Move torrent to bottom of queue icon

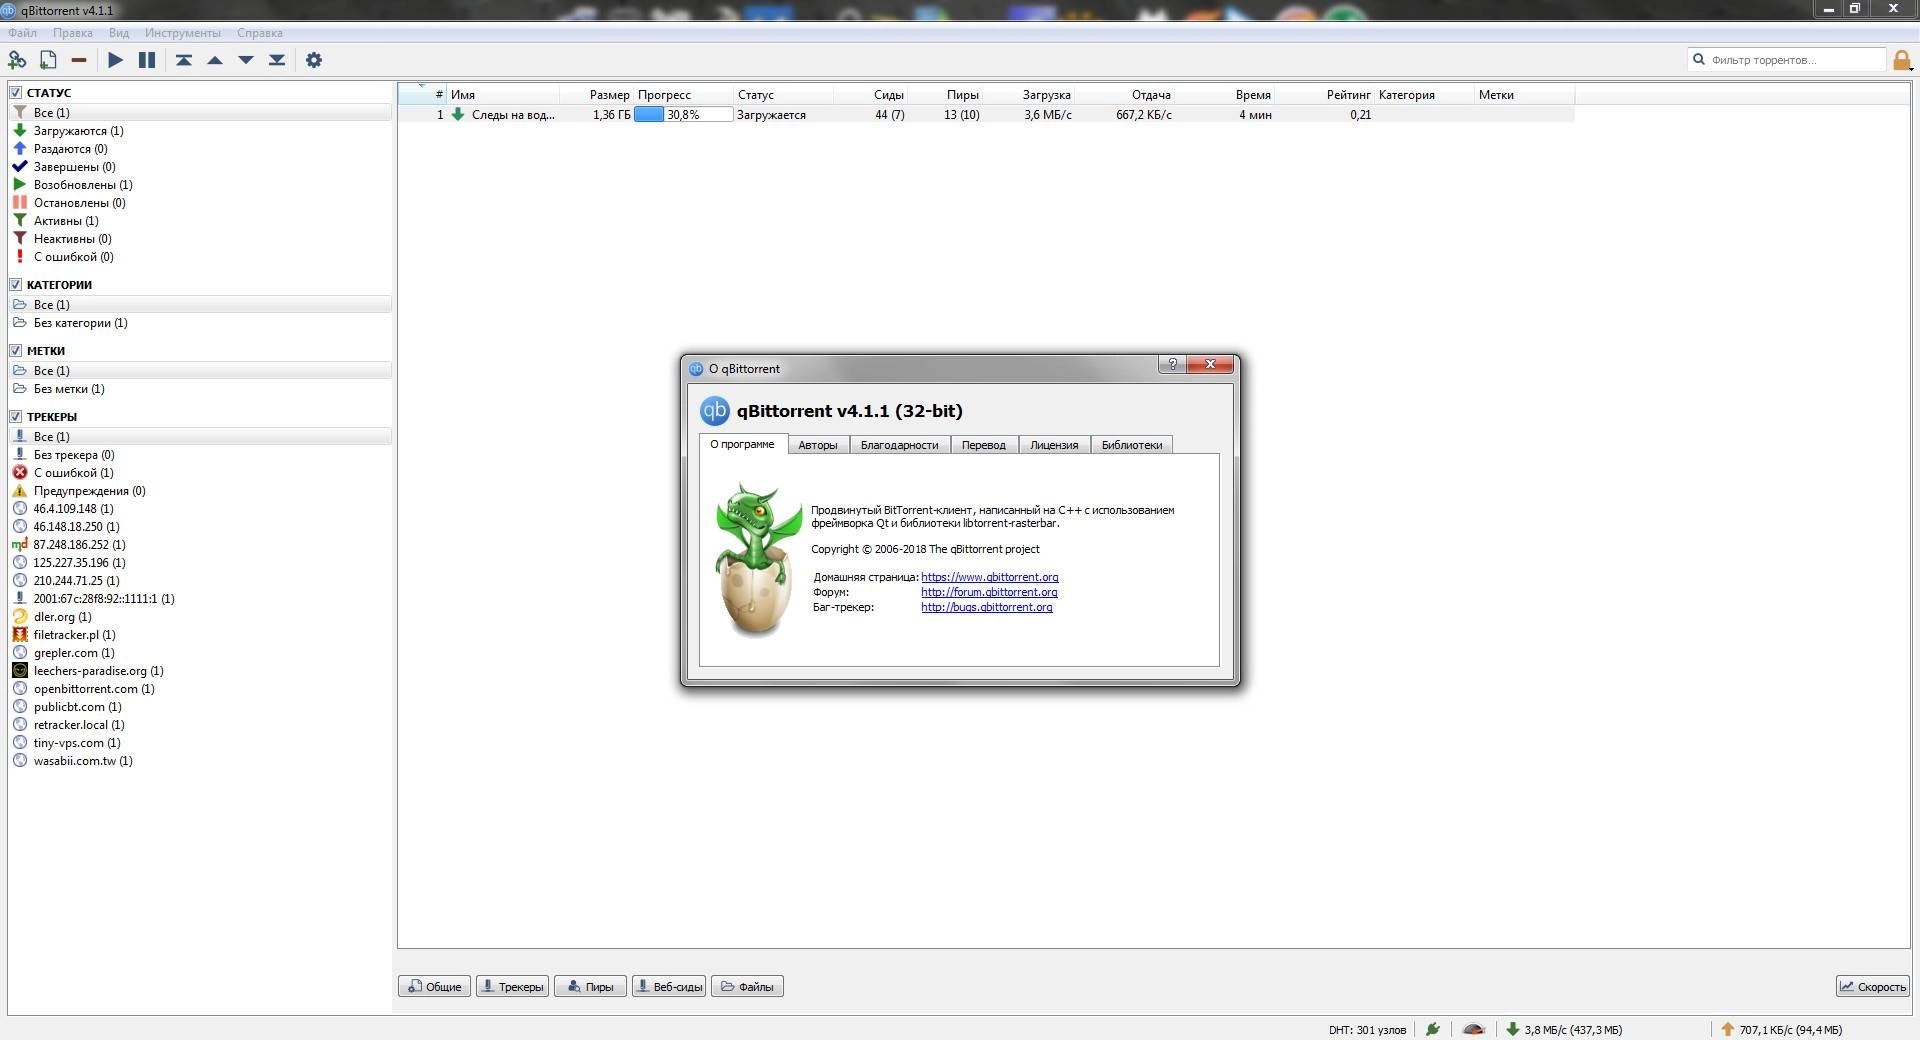pyautogui.click(x=277, y=60)
